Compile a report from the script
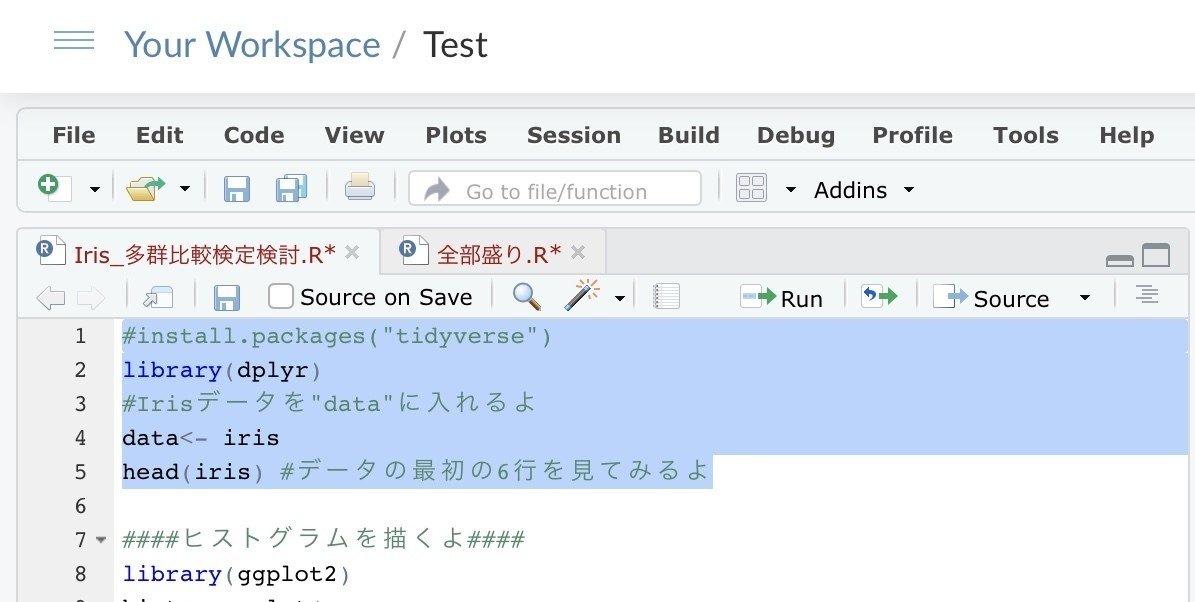This screenshot has height=602, width=1195. click(x=667, y=296)
